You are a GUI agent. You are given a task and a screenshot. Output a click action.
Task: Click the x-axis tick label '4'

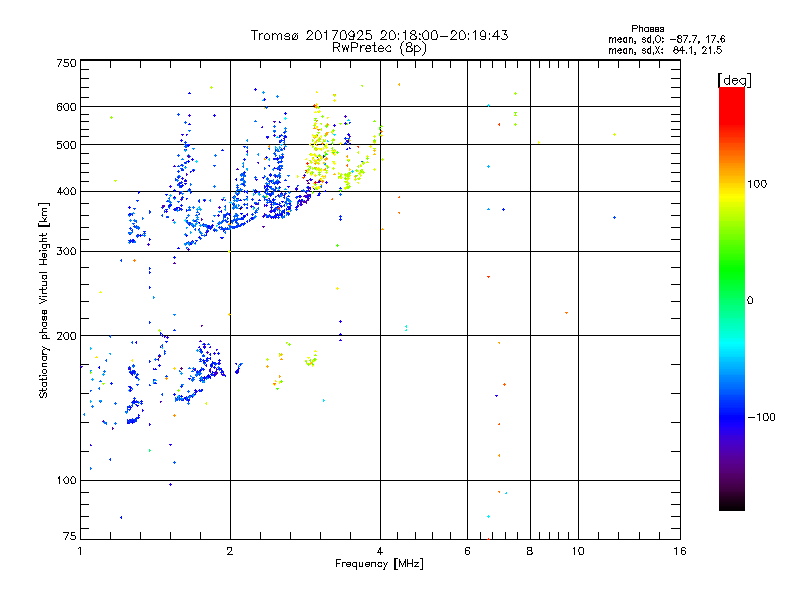coord(380,551)
